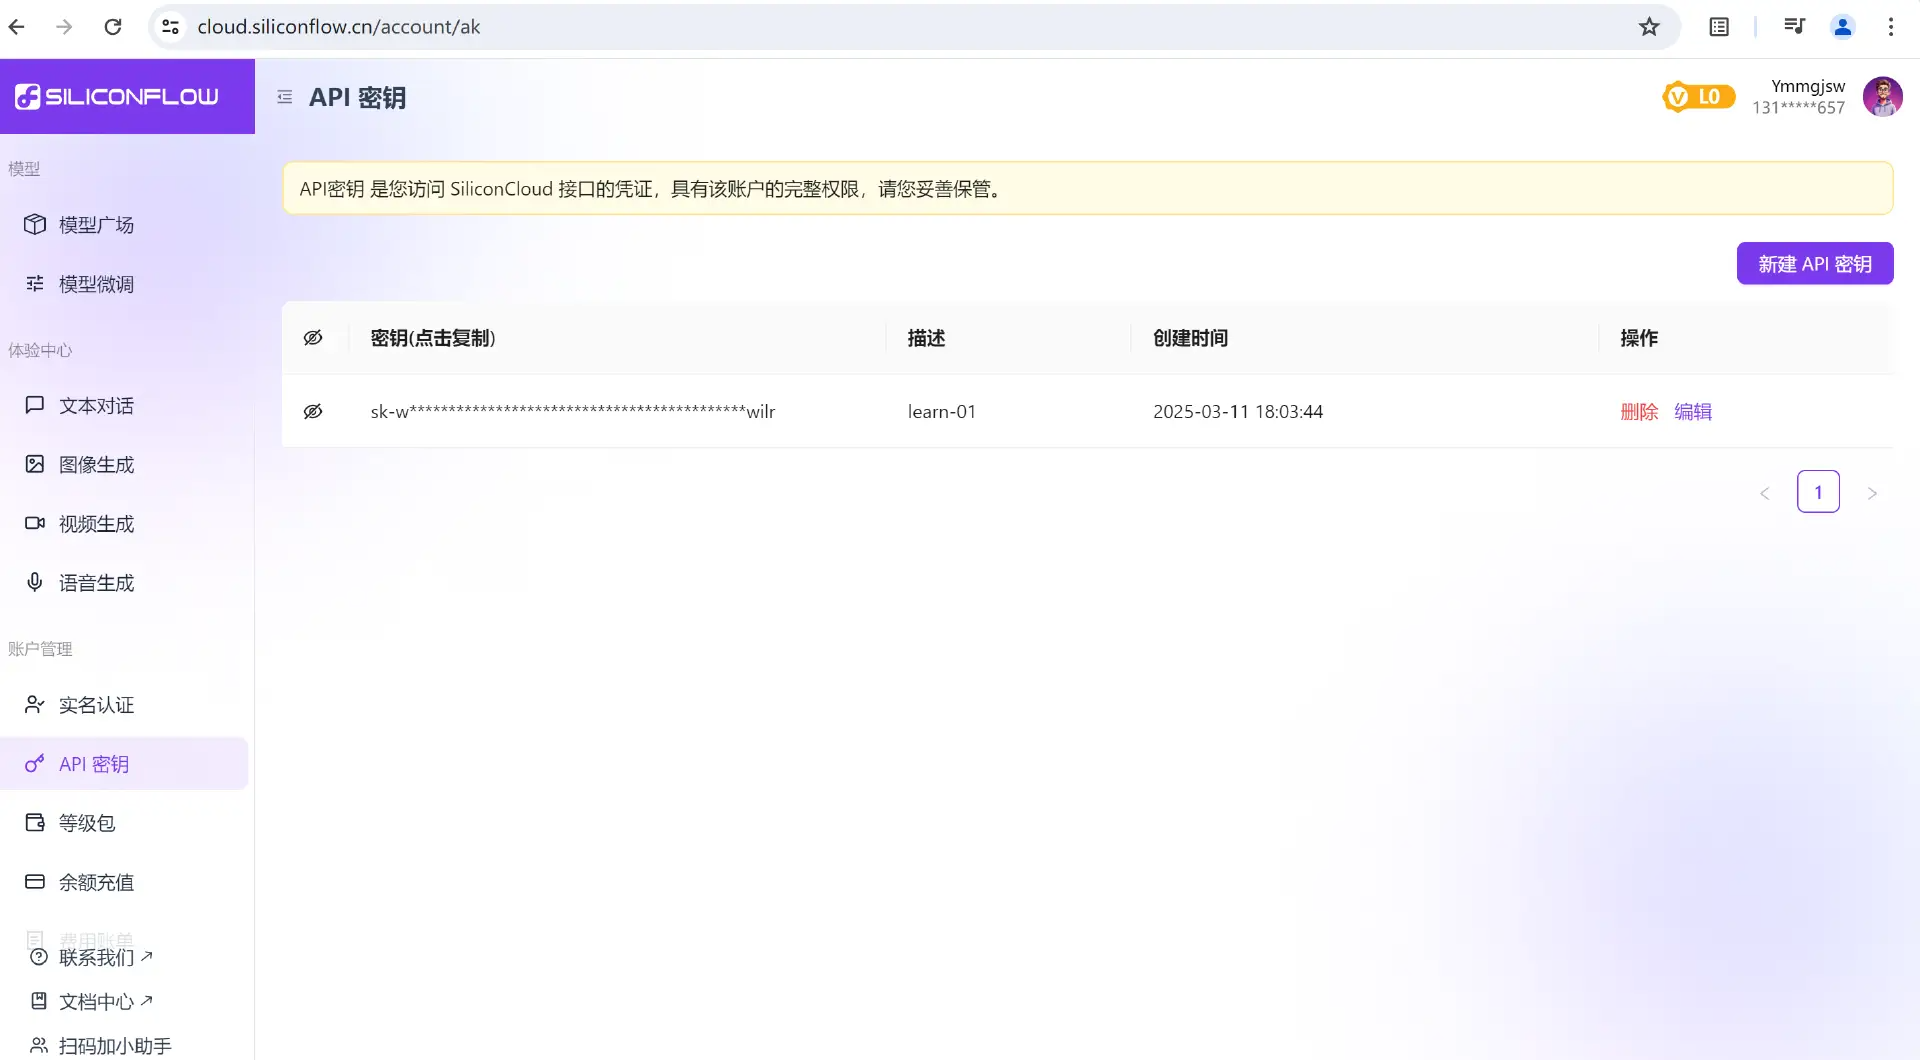Go to previous page arrow
This screenshot has width=1920, height=1060.
1765,493
